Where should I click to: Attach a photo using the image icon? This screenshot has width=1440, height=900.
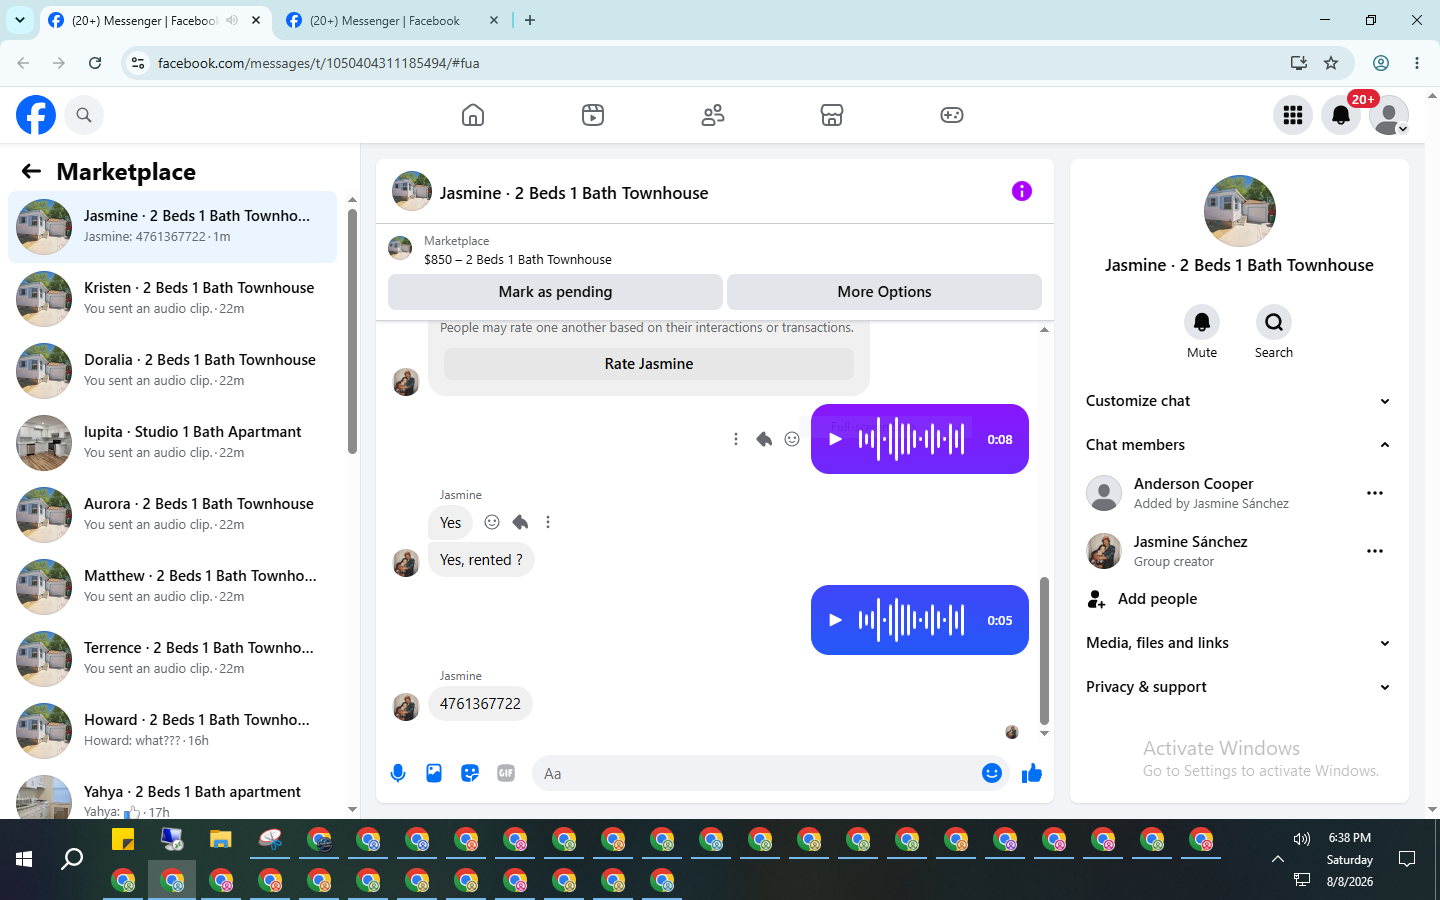(x=434, y=773)
